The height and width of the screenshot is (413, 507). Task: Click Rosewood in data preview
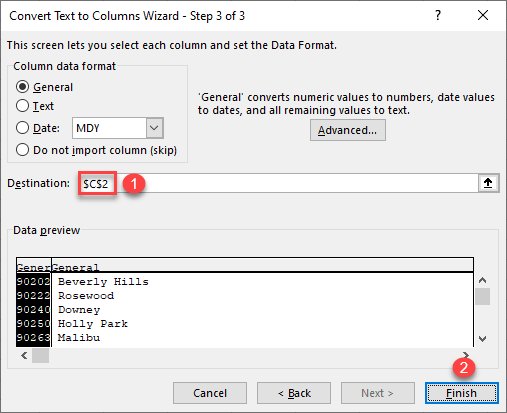point(86,296)
